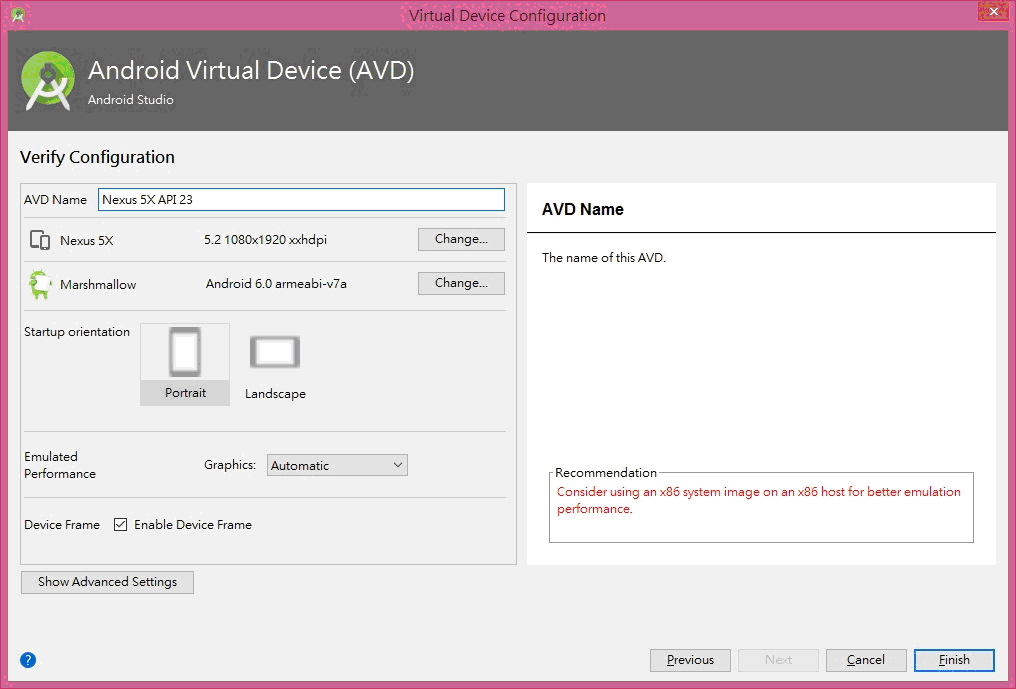The height and width of the screenshot is (689, 1016).
Task: Click the 'Emulated Performance' label
Action: coord(60,465)
